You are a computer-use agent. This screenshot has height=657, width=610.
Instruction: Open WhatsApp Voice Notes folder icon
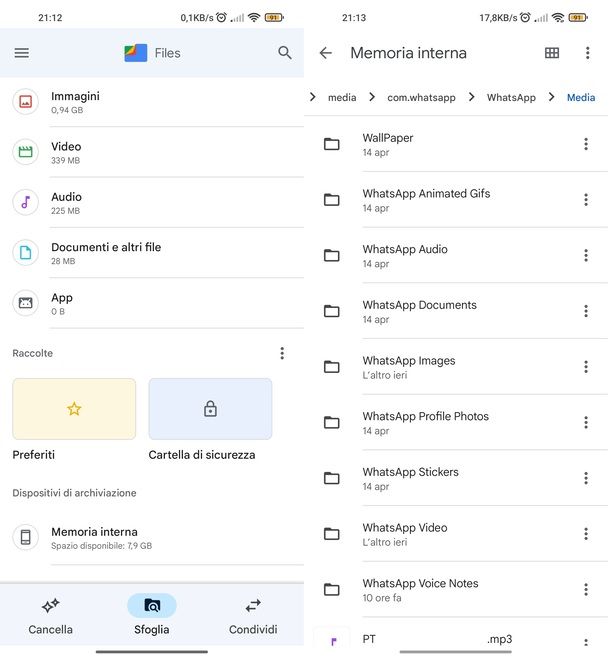pyautogui.click(x=332, y=590)
